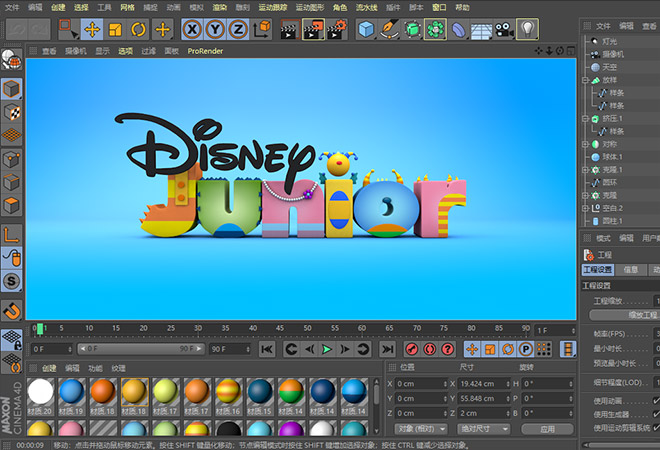Add a Camera from the toolbar

504,29
